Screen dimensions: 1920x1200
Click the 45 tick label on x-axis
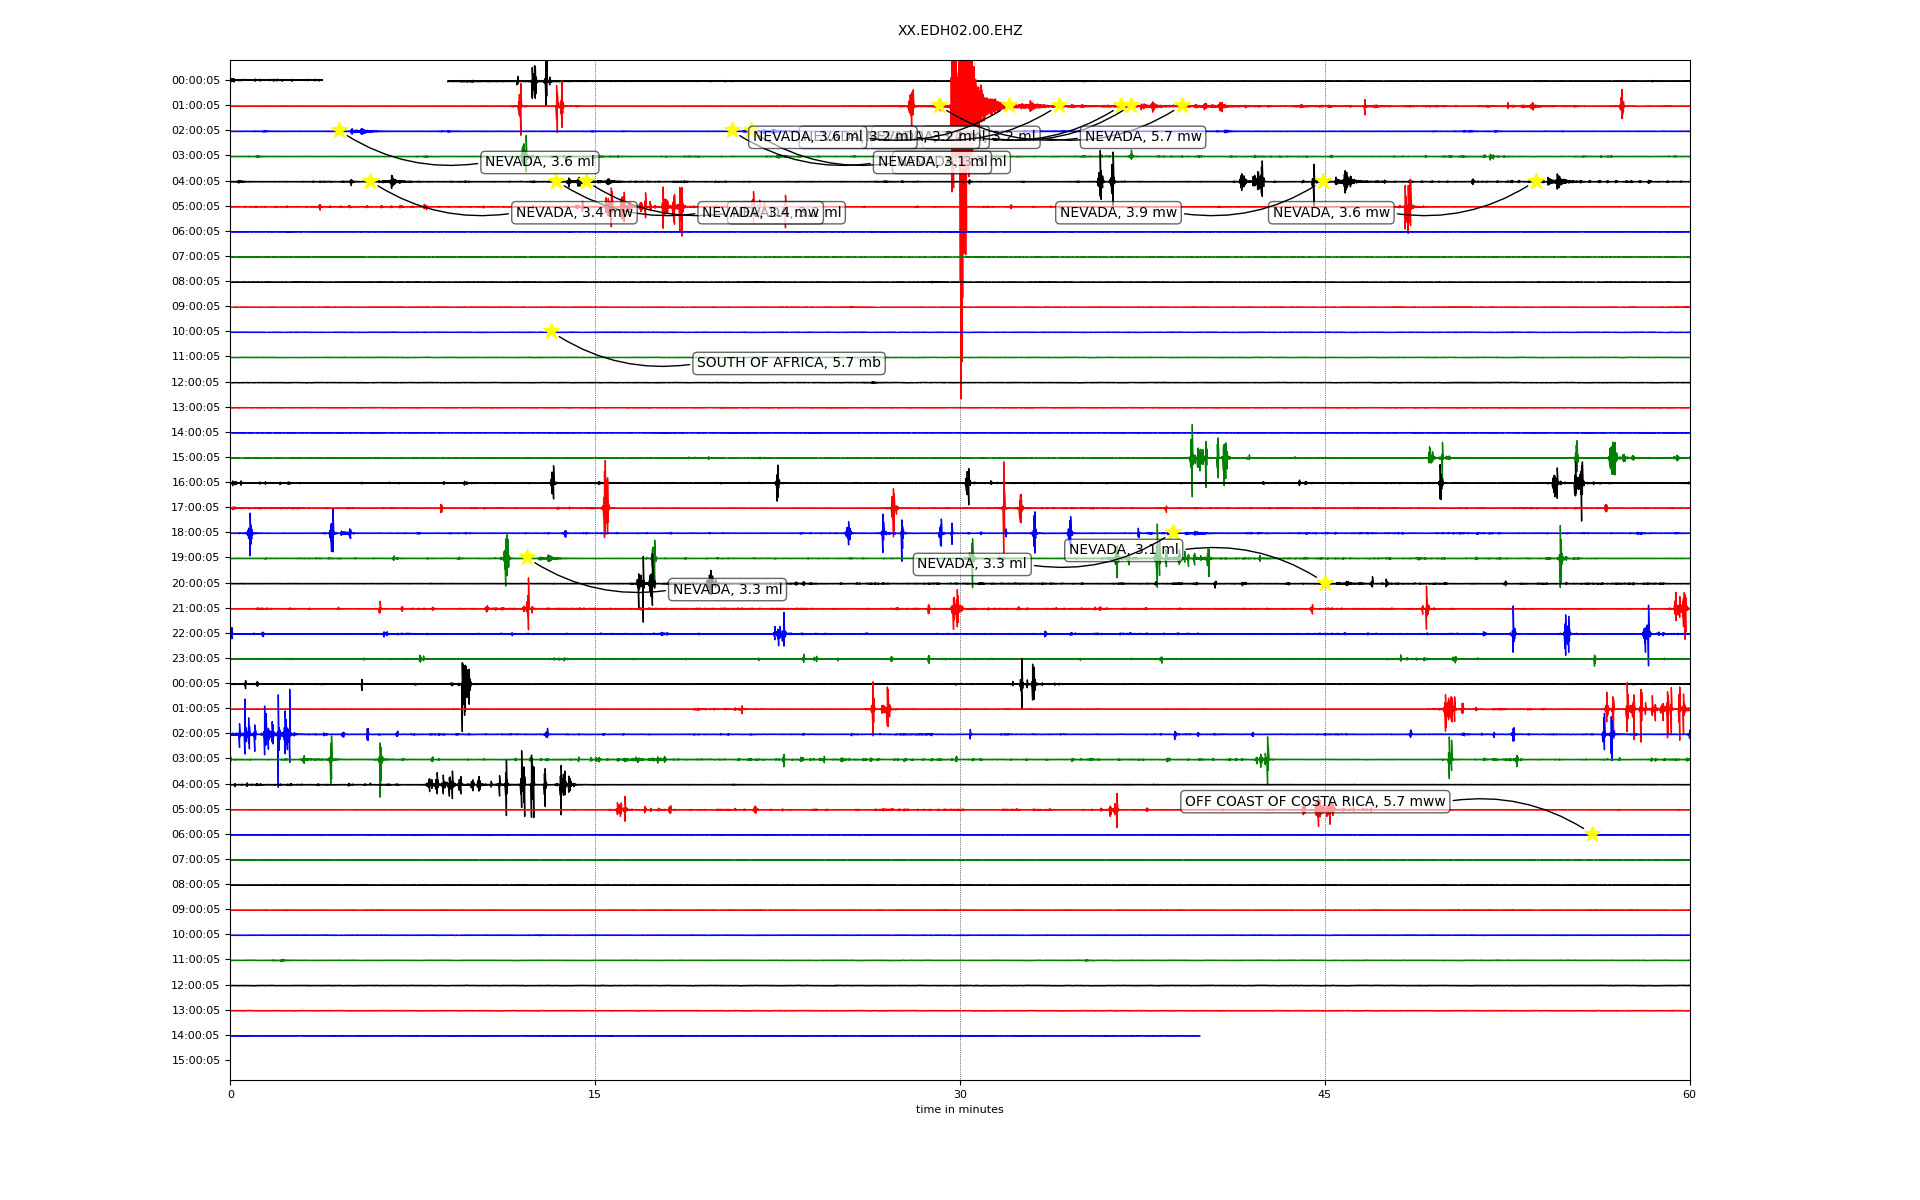[1324, 1094]
